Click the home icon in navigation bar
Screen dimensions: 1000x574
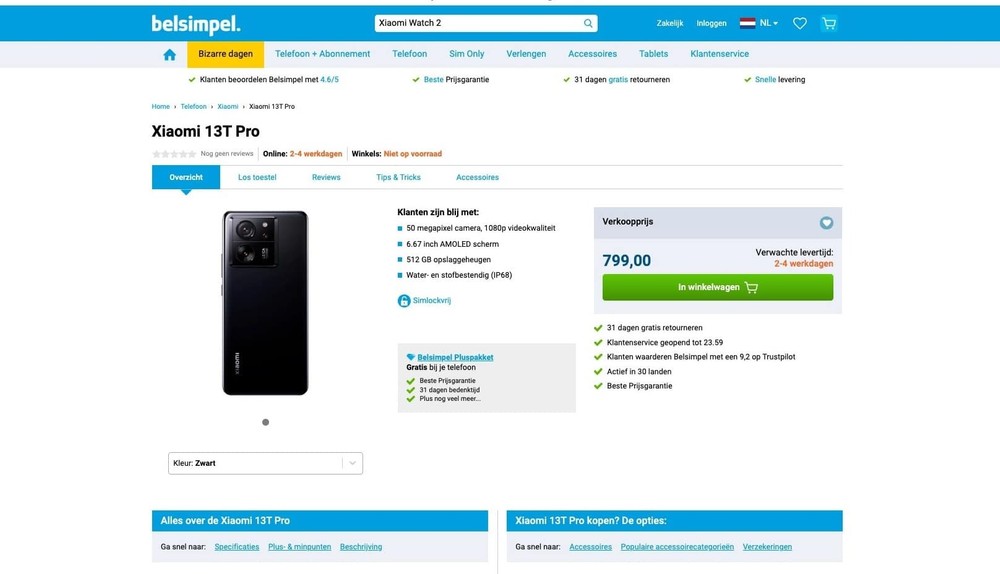point(169,55)
